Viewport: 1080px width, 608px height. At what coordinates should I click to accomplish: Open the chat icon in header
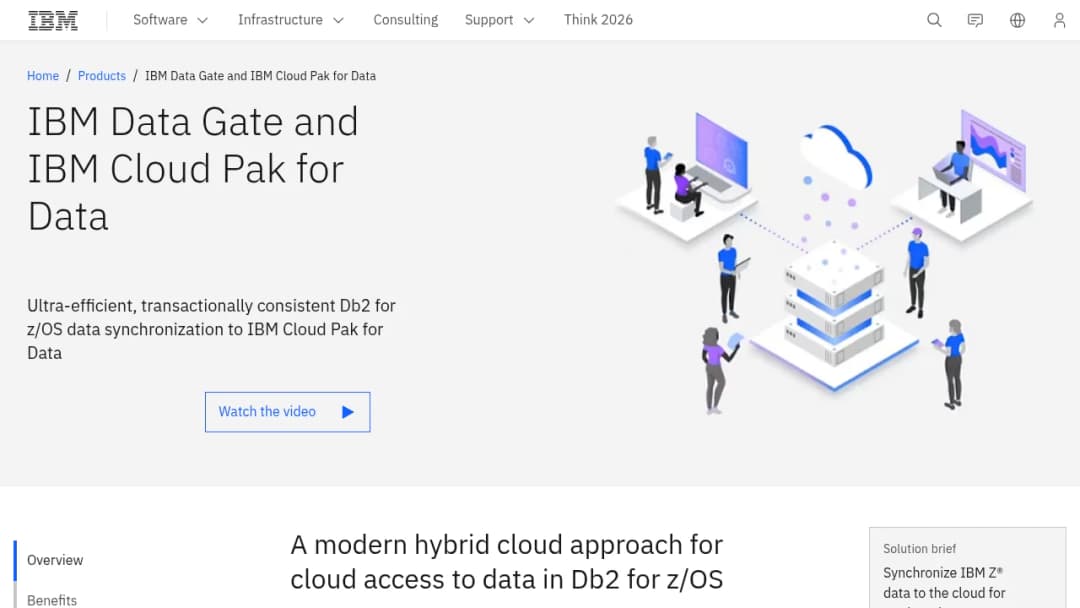click(975, 20)
